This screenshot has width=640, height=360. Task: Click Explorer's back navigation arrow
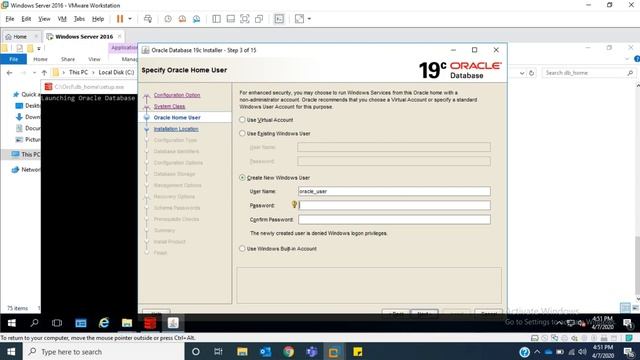(9, 73)
